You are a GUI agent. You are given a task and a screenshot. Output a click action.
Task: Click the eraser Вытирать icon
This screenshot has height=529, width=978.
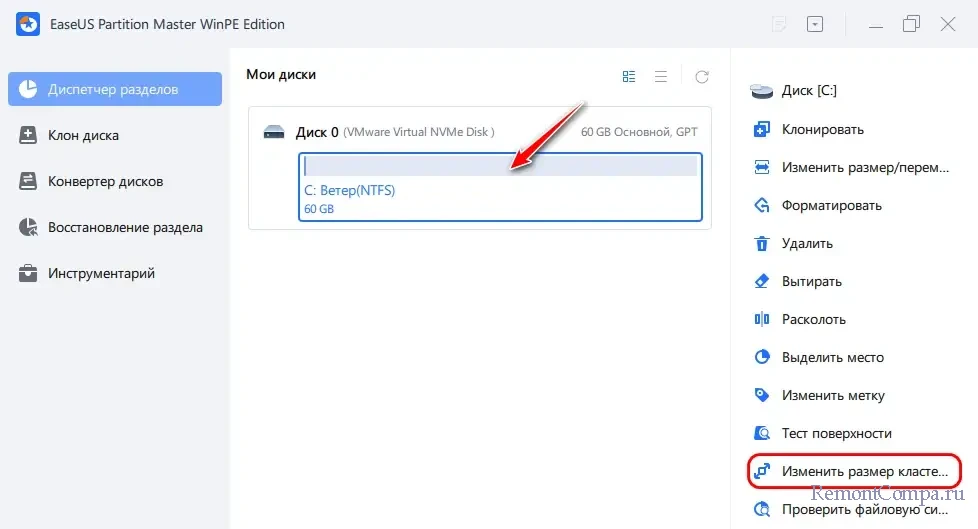coord(762,281)
